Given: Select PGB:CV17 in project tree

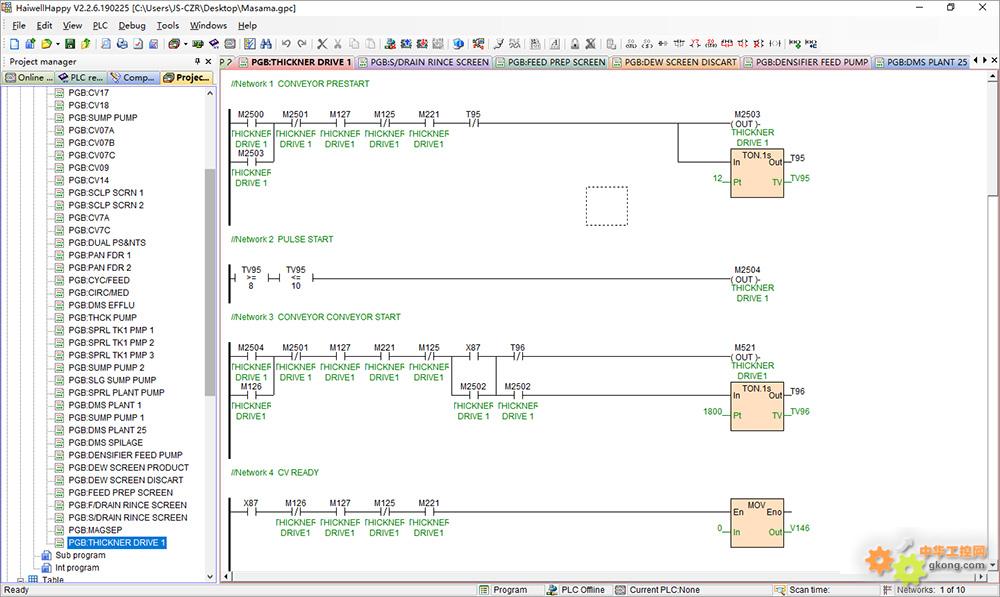Looking at the screenshot, I should 88,92.
